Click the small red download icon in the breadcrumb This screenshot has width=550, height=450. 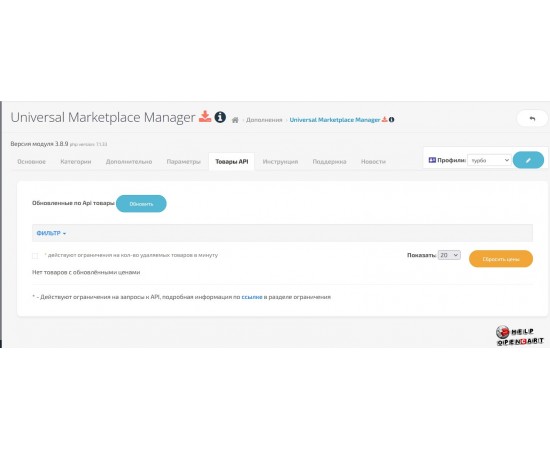click(x=384, y=120)
